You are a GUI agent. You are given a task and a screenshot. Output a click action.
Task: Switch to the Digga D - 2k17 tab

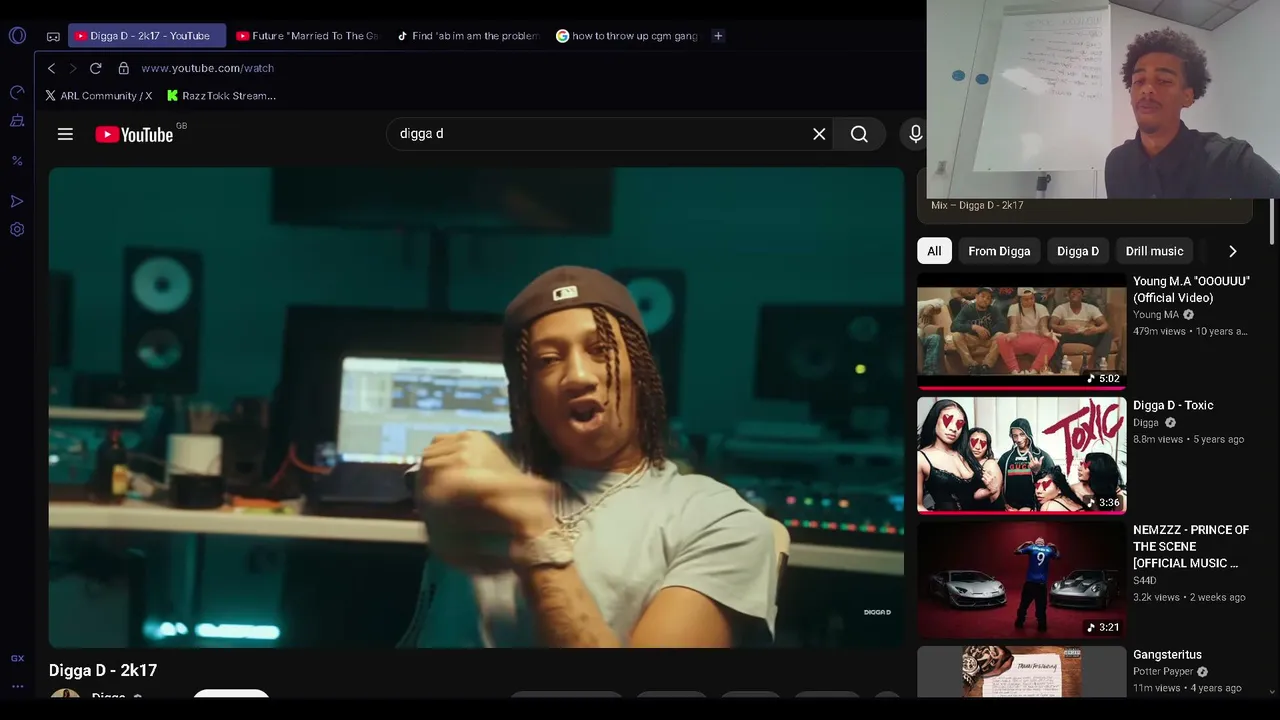tap(147, 36)
